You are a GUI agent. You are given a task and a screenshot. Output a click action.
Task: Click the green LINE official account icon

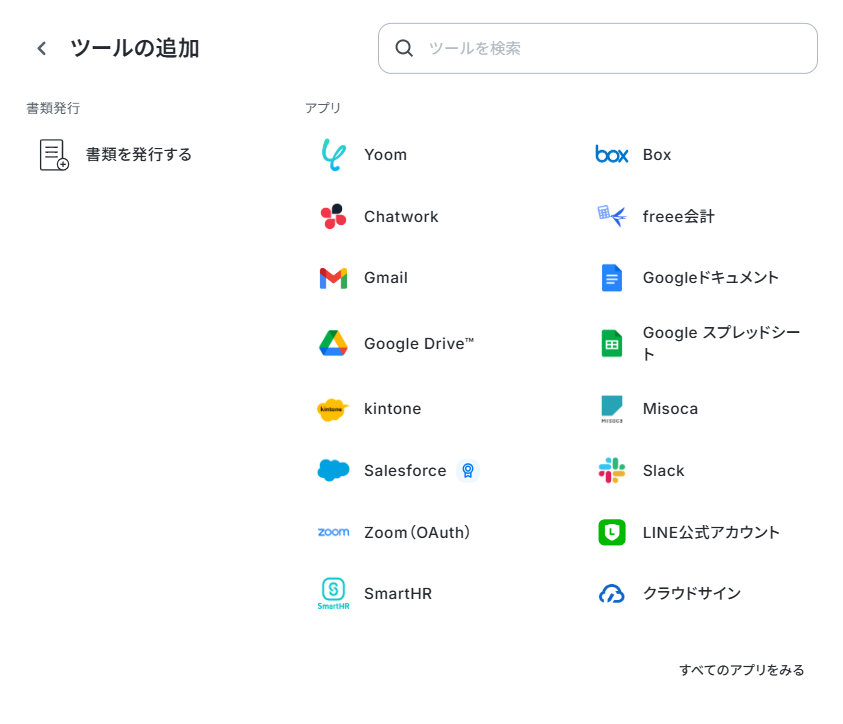[612, 532]
